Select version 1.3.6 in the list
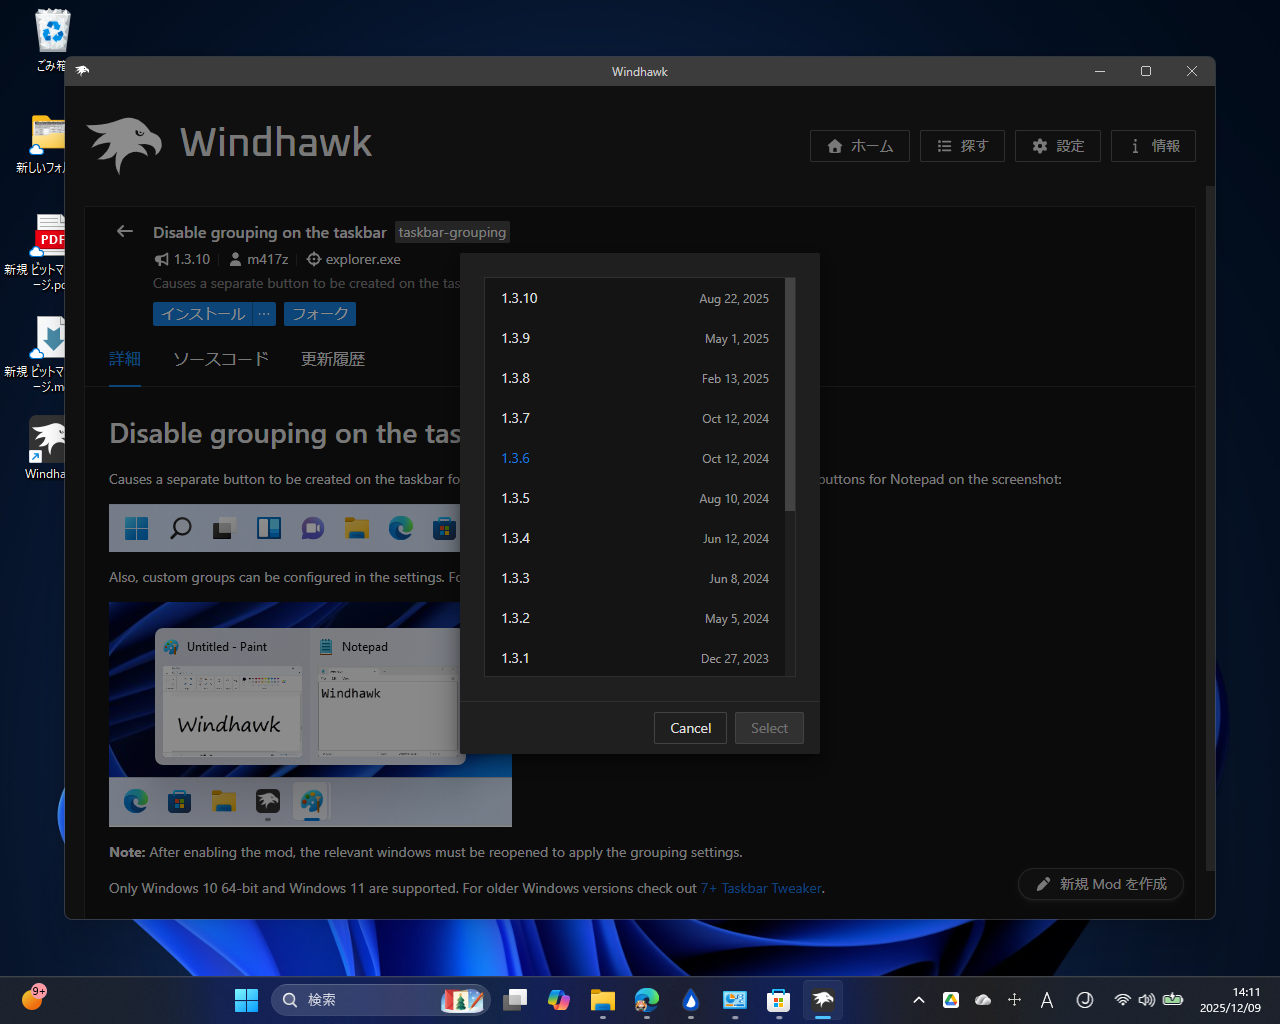The width and height of the screenshot is (1280, 1024). [635, 458]
